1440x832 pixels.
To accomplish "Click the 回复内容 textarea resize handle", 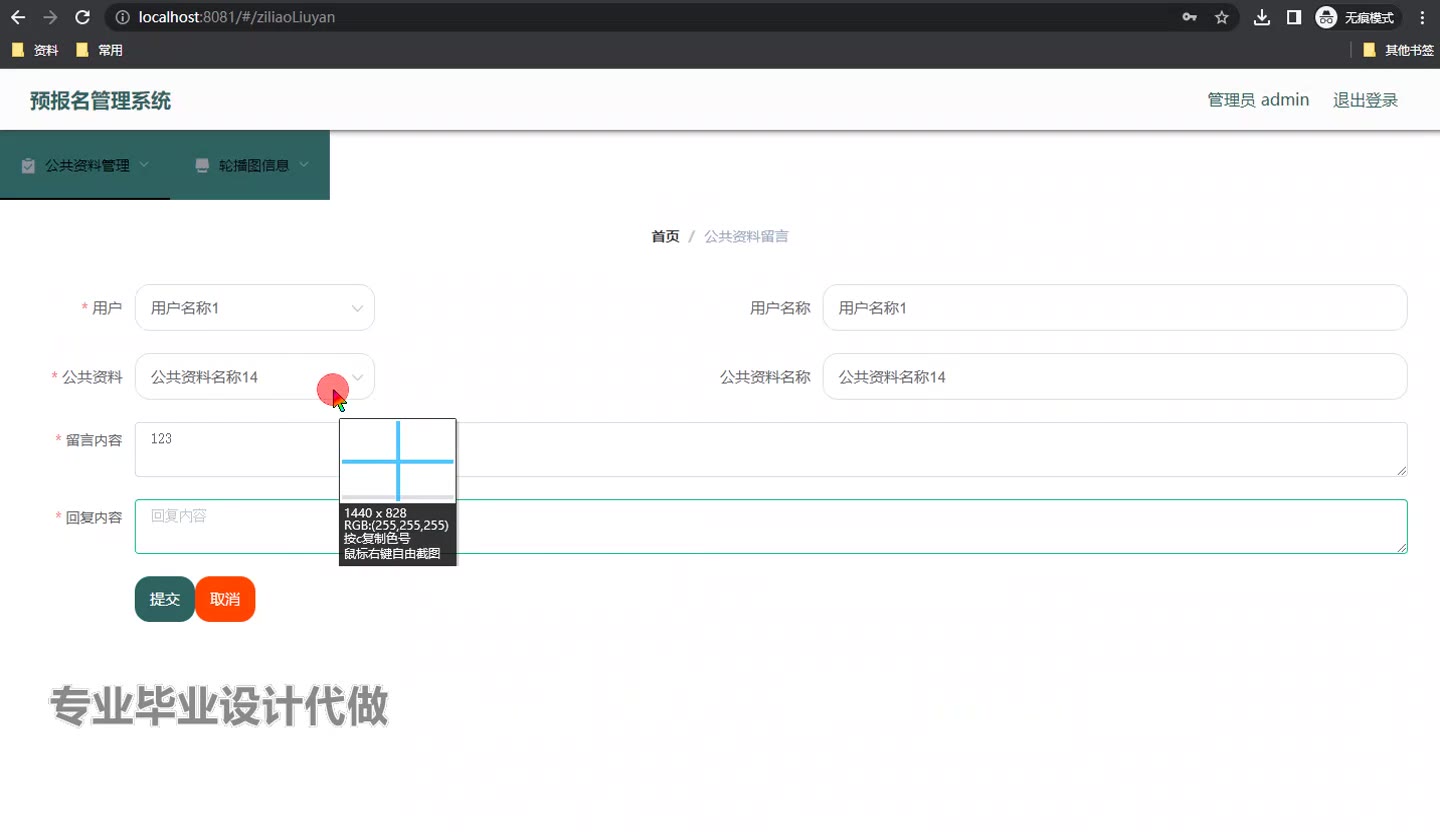I will coord(1402,548).
